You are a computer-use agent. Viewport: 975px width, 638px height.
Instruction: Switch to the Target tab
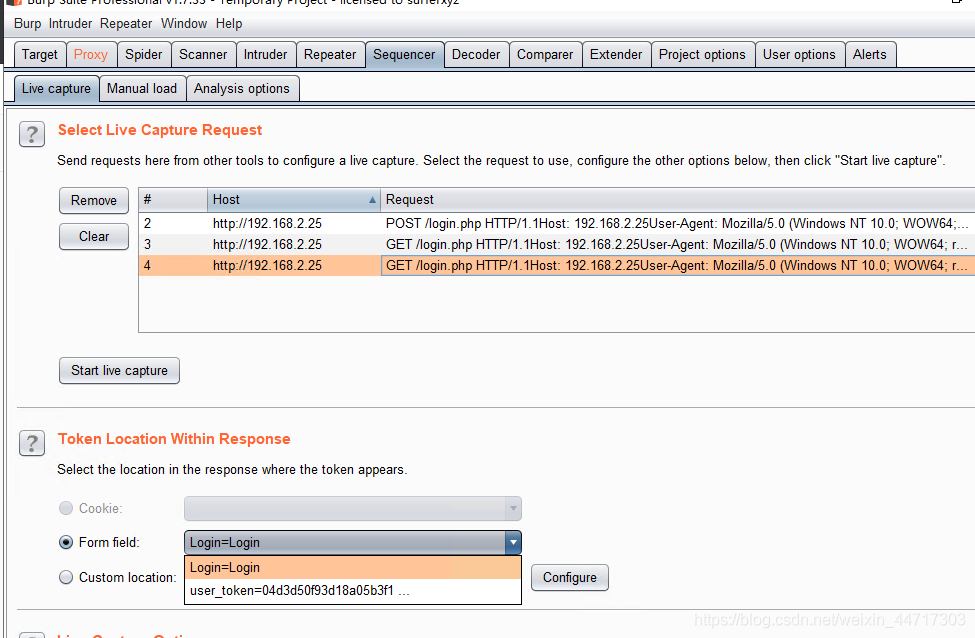(x=40, y=55)
